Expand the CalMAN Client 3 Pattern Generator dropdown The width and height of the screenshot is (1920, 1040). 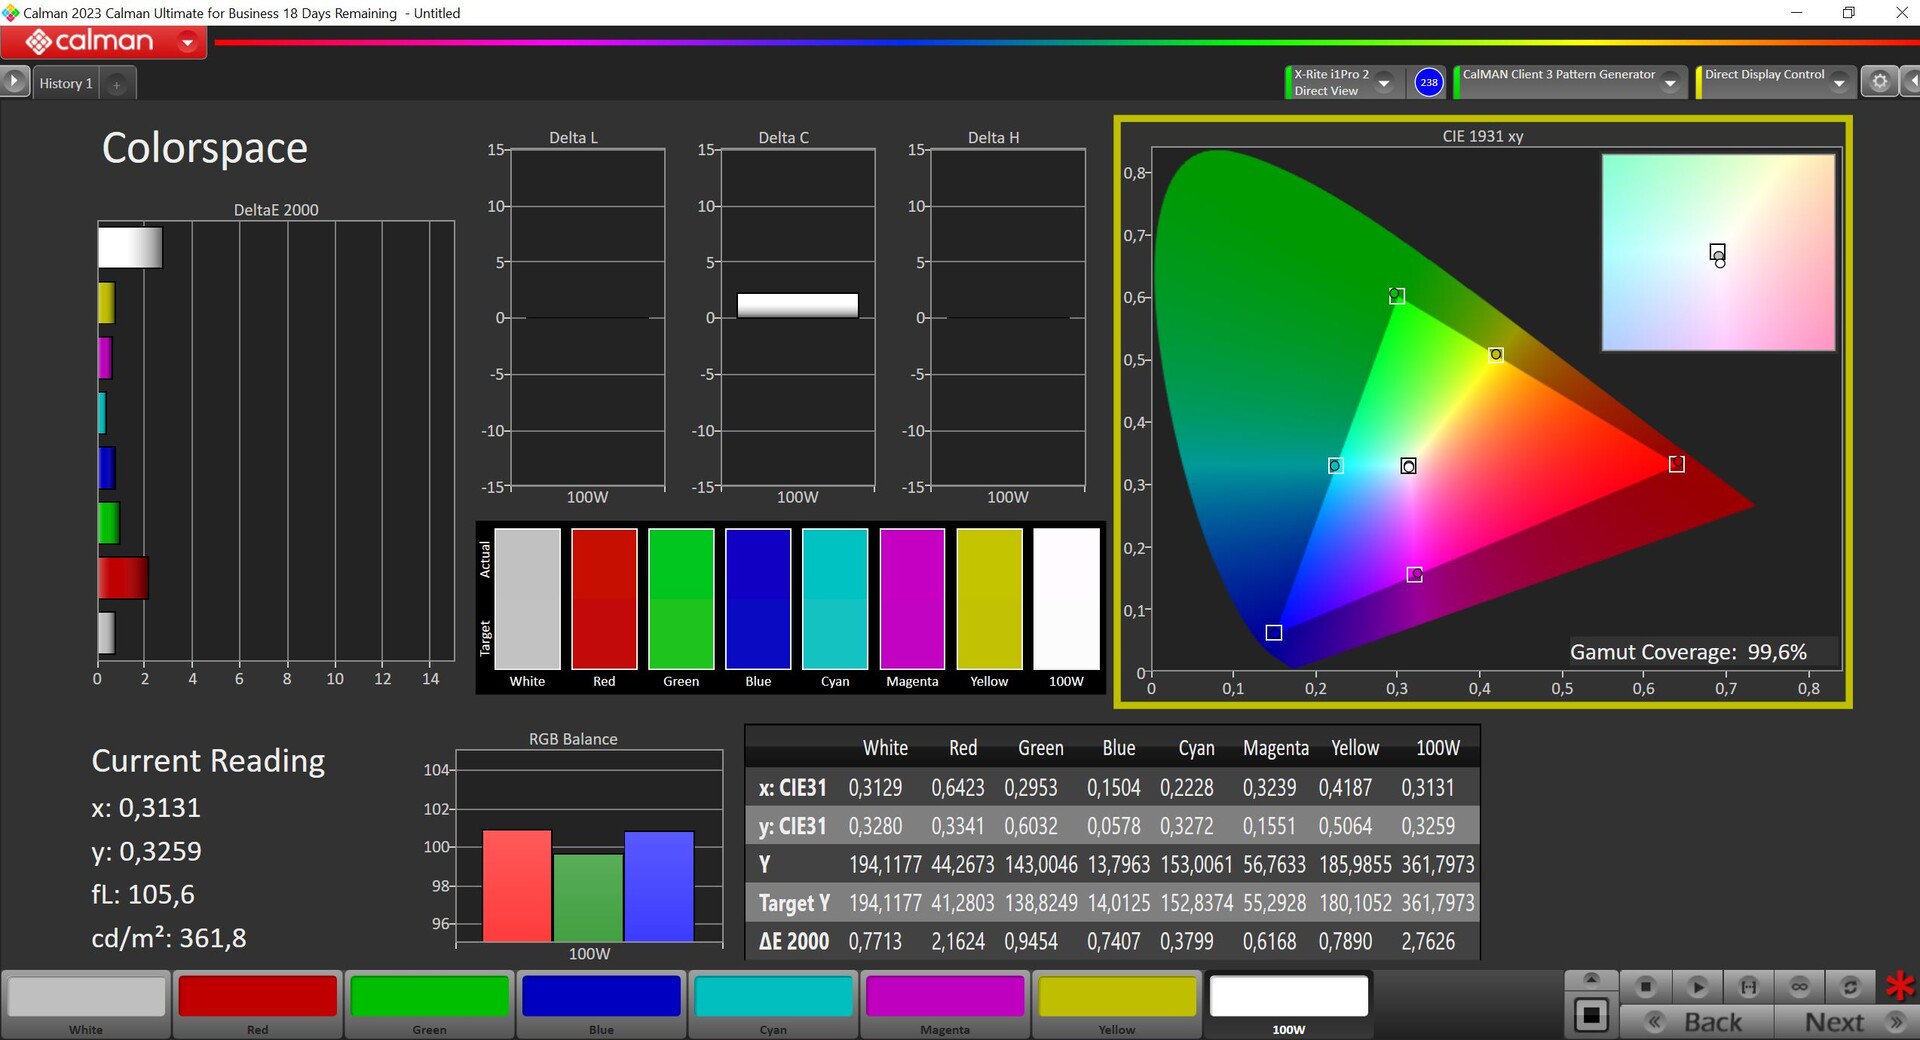tap(1670, 83)
